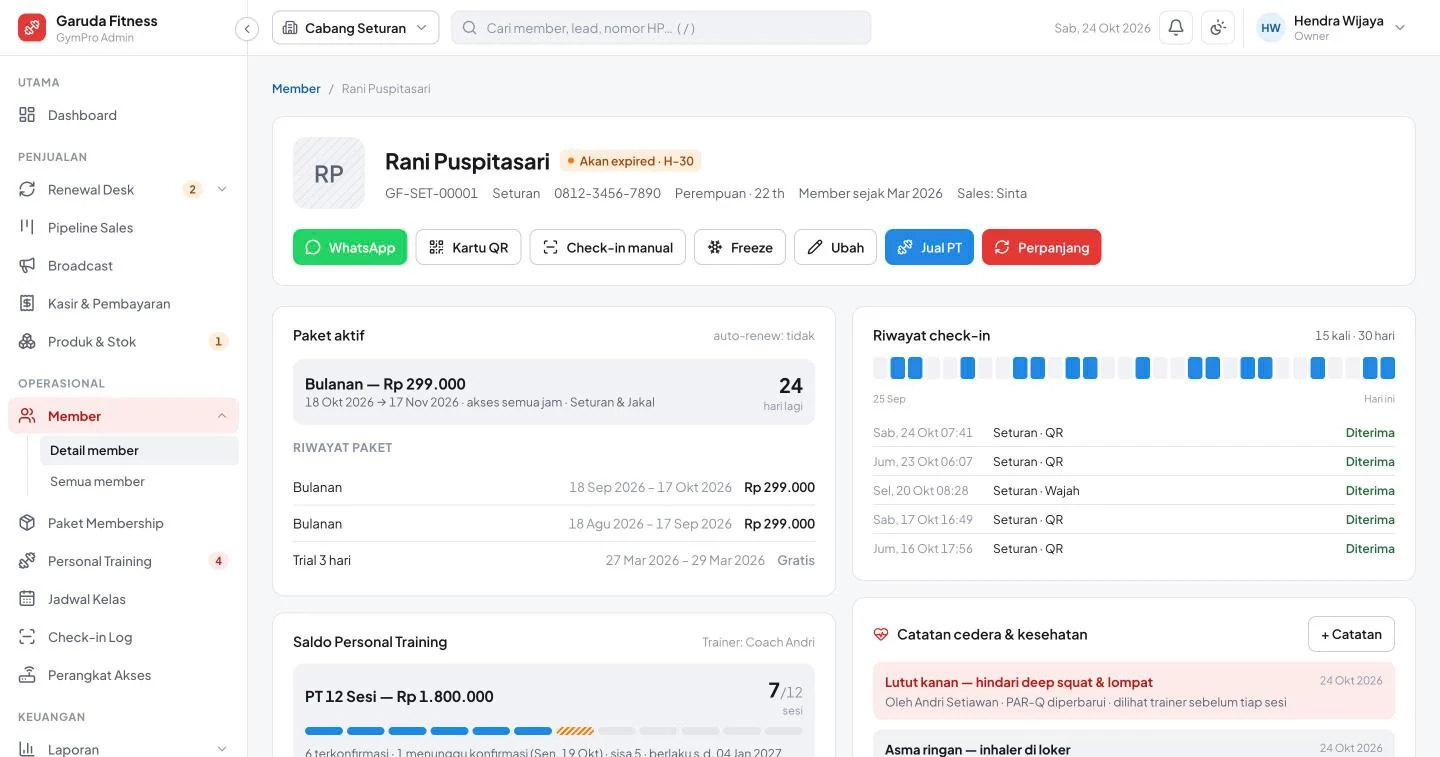1440x757 pixels.
Task: Click the Pipeline Sales icon
Action: [x=27, y=227]
